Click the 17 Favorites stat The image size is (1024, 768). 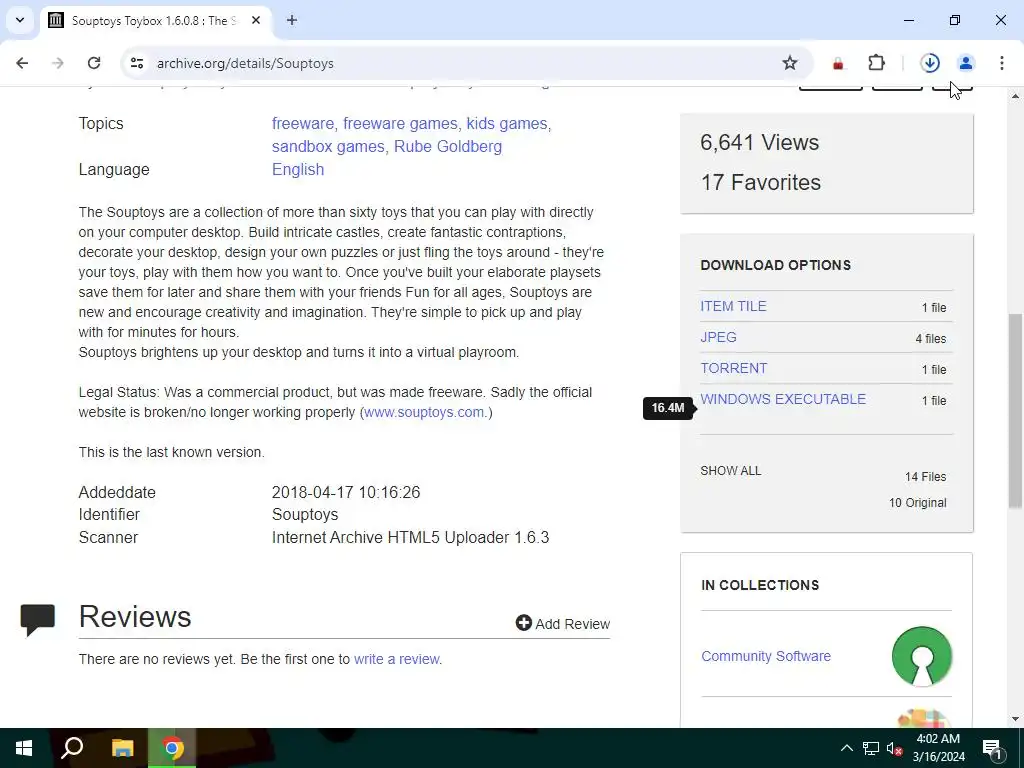[761, 182]
